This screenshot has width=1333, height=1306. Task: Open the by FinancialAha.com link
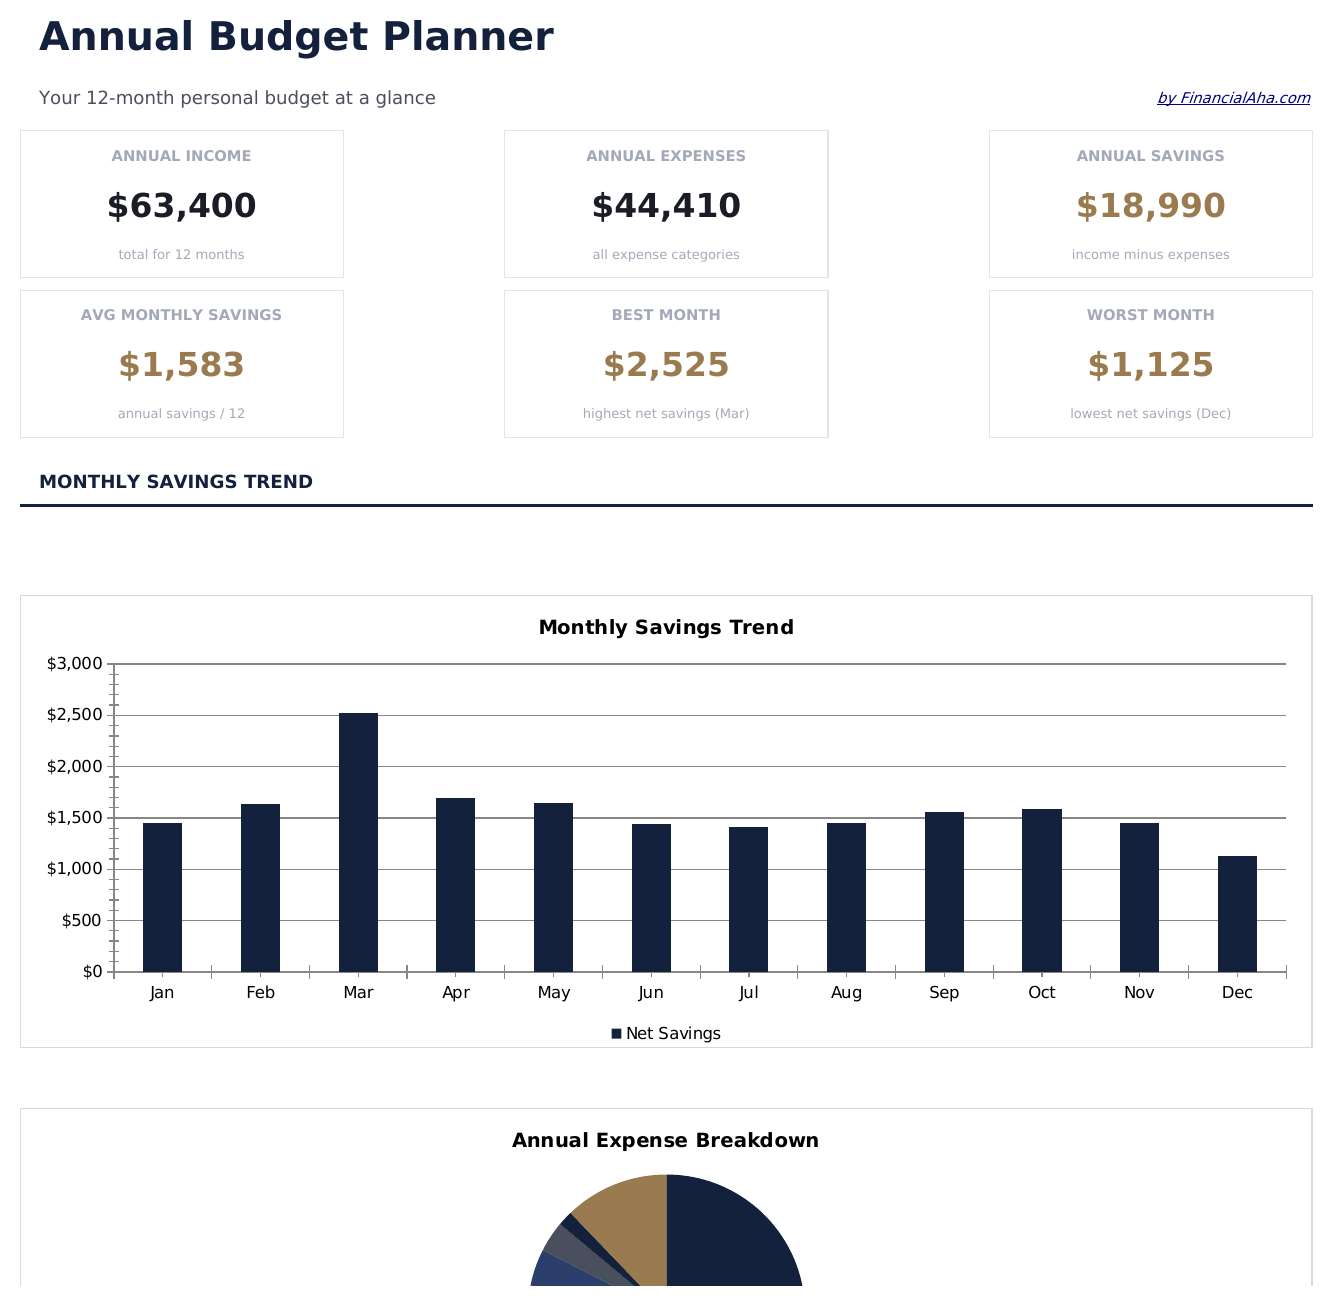click(x=1233, y=98)
